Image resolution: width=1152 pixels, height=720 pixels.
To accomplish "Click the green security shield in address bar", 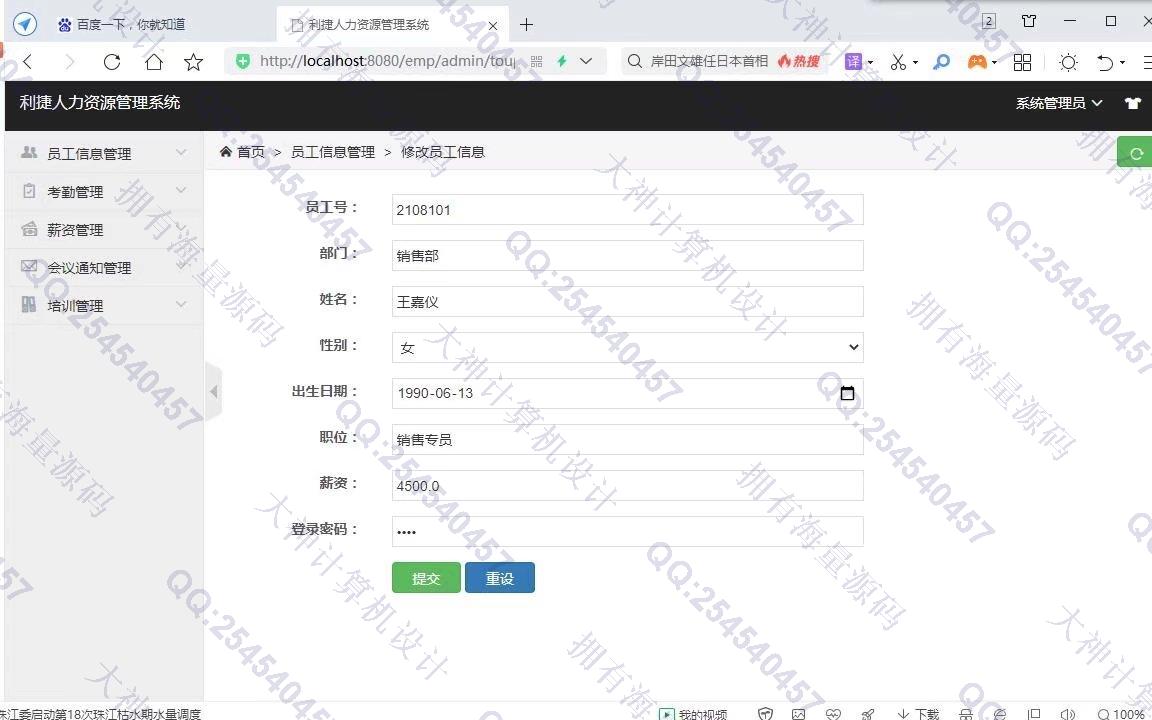I will tap(242, 61).
